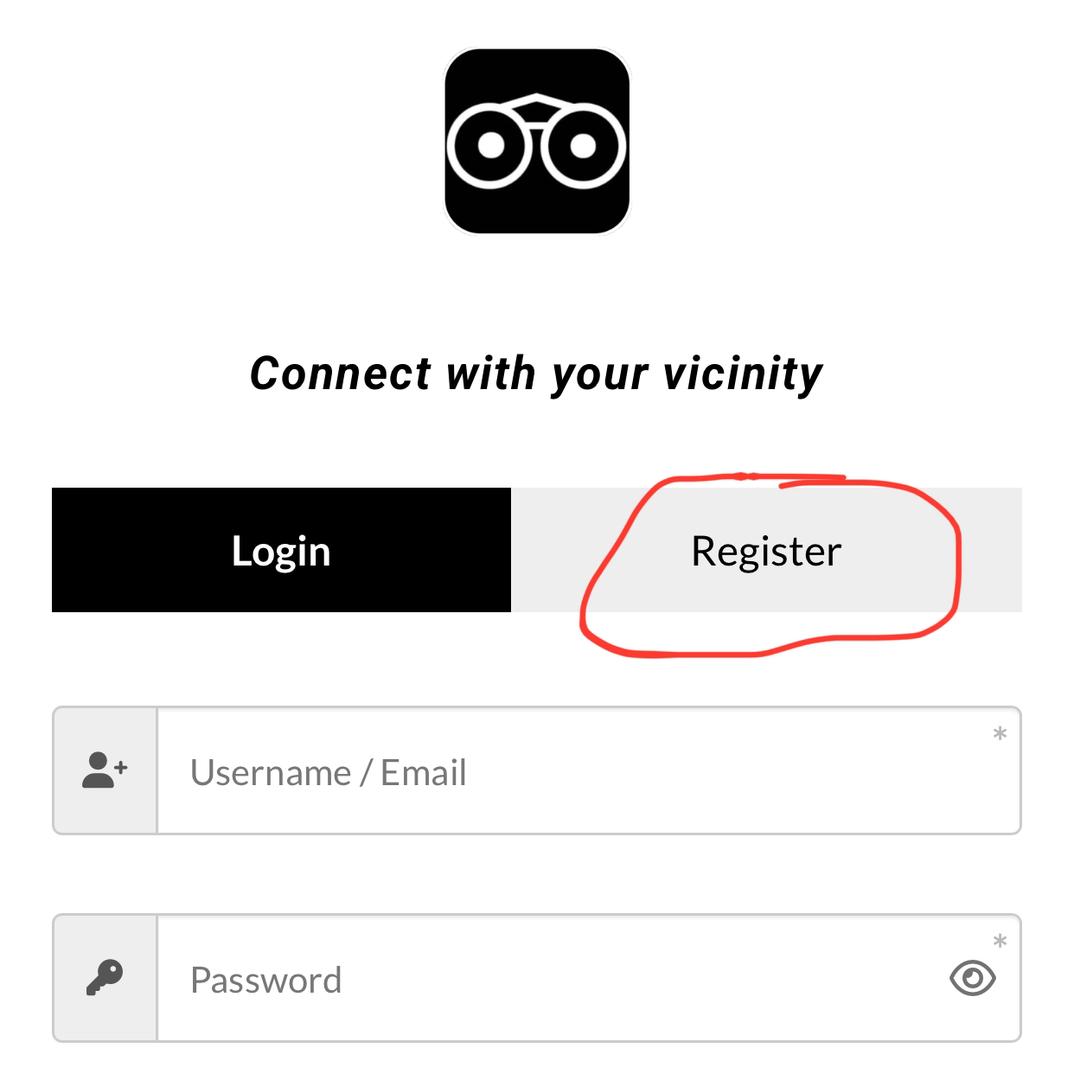
Task: Toggle password visibility eye
Action: (972, 978)
